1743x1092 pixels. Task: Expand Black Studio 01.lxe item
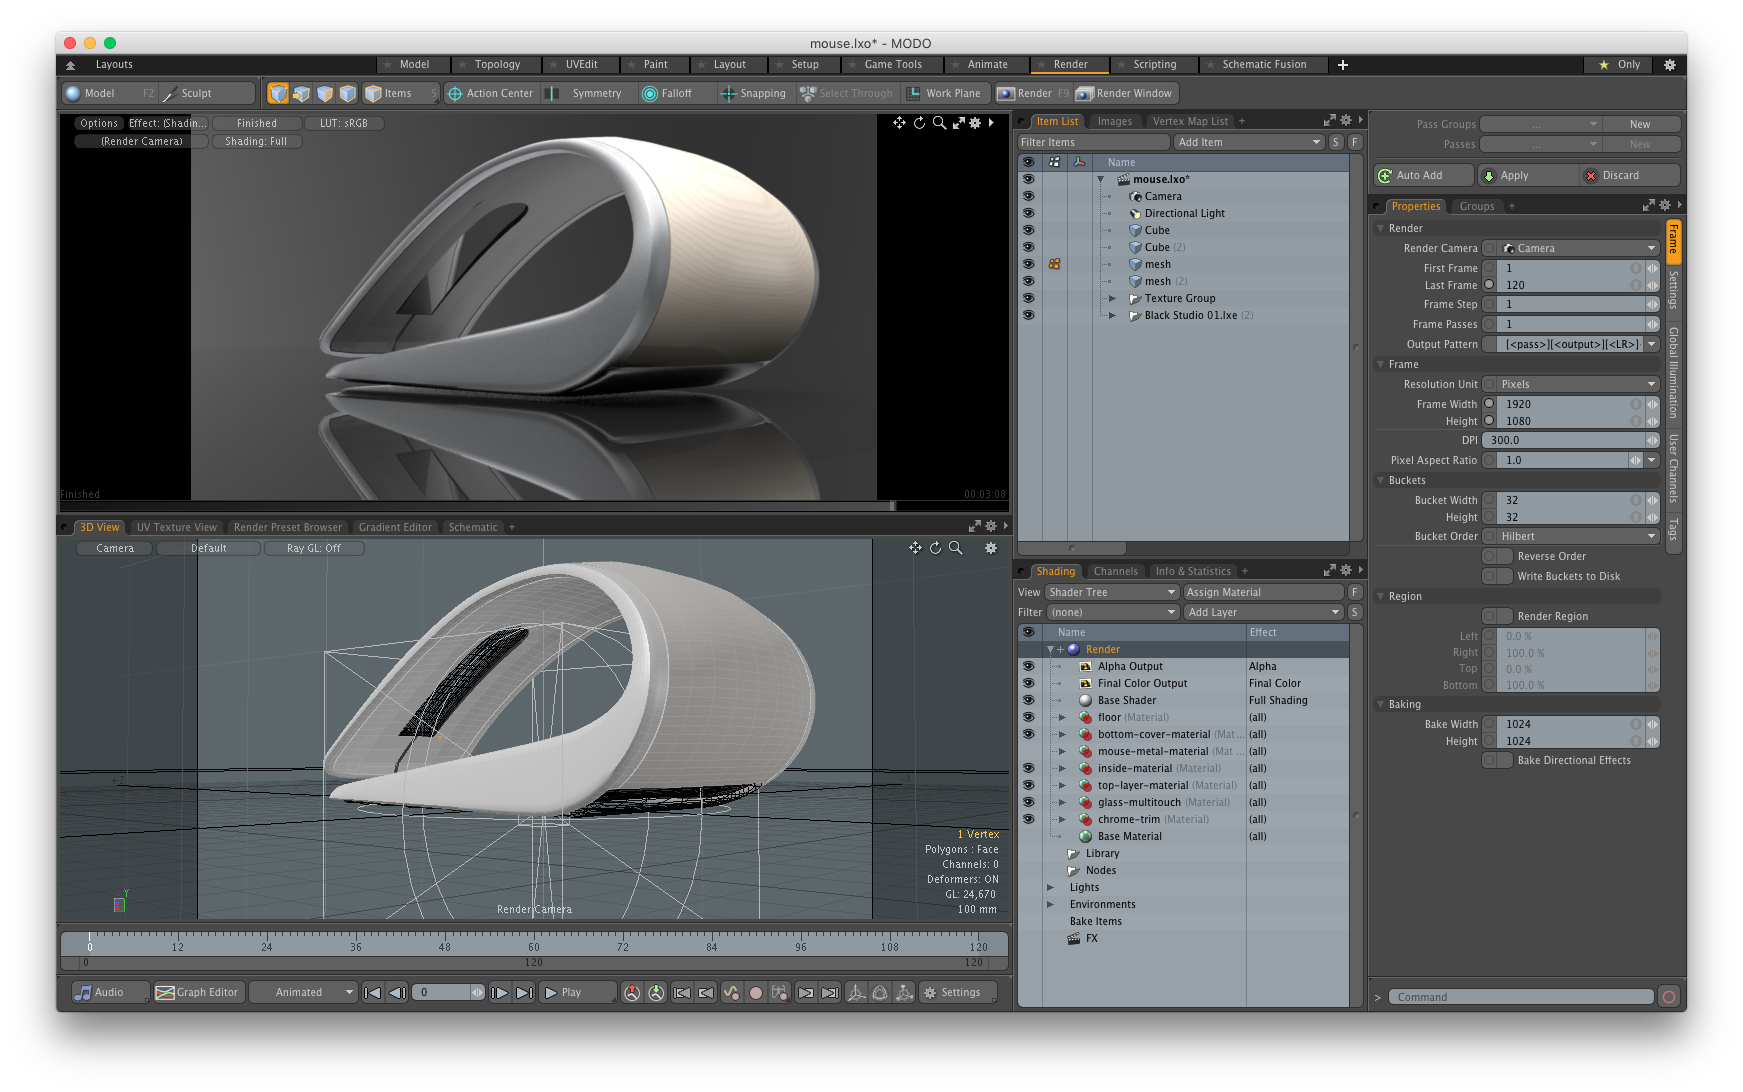[x=1112, y=315]
